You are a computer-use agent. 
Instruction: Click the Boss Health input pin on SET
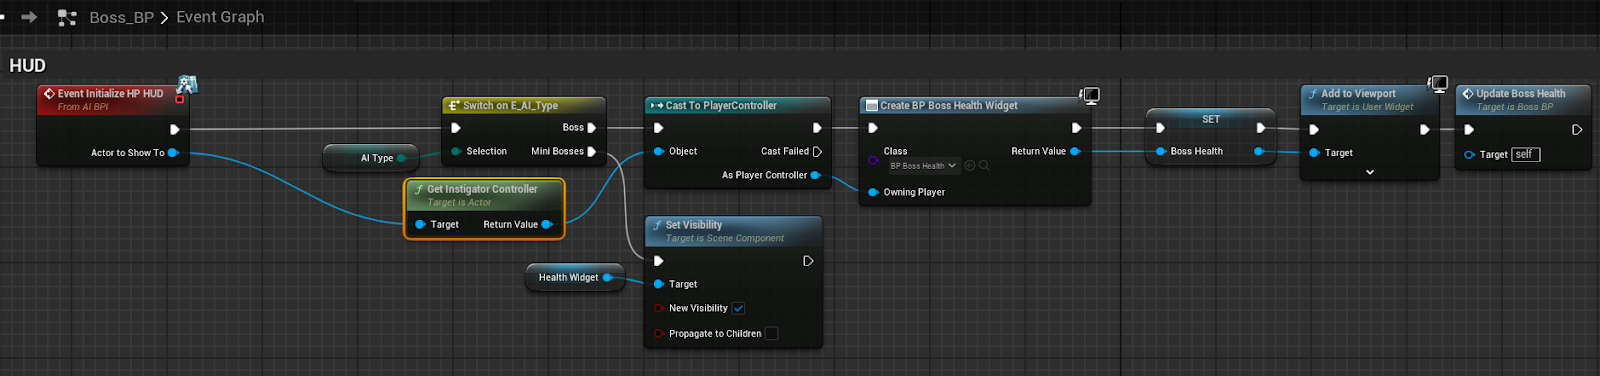coord(1160,152)
